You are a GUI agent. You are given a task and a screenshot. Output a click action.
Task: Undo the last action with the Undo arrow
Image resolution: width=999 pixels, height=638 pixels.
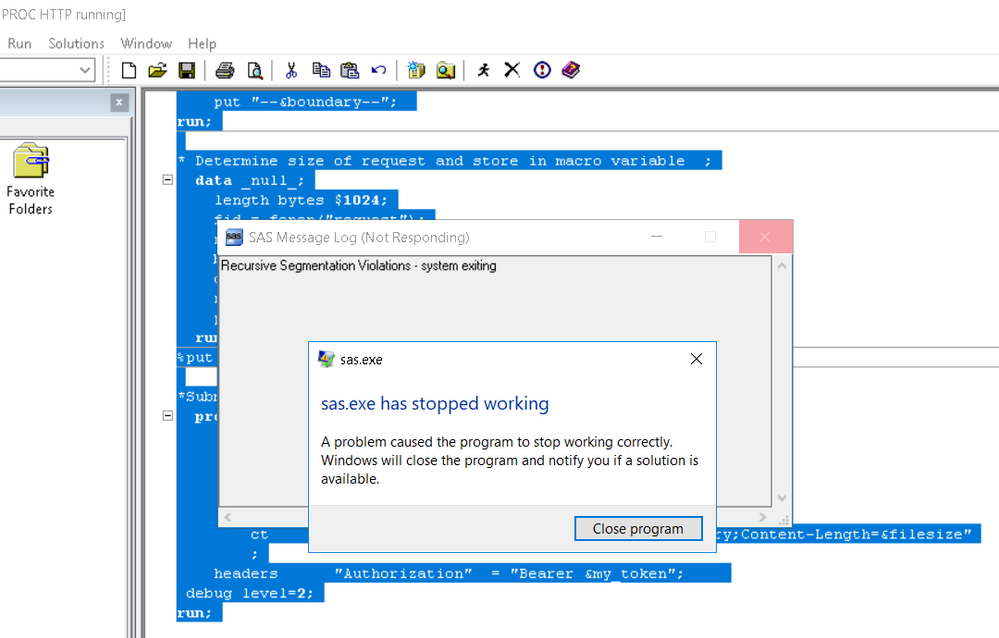tap(379, 70)
